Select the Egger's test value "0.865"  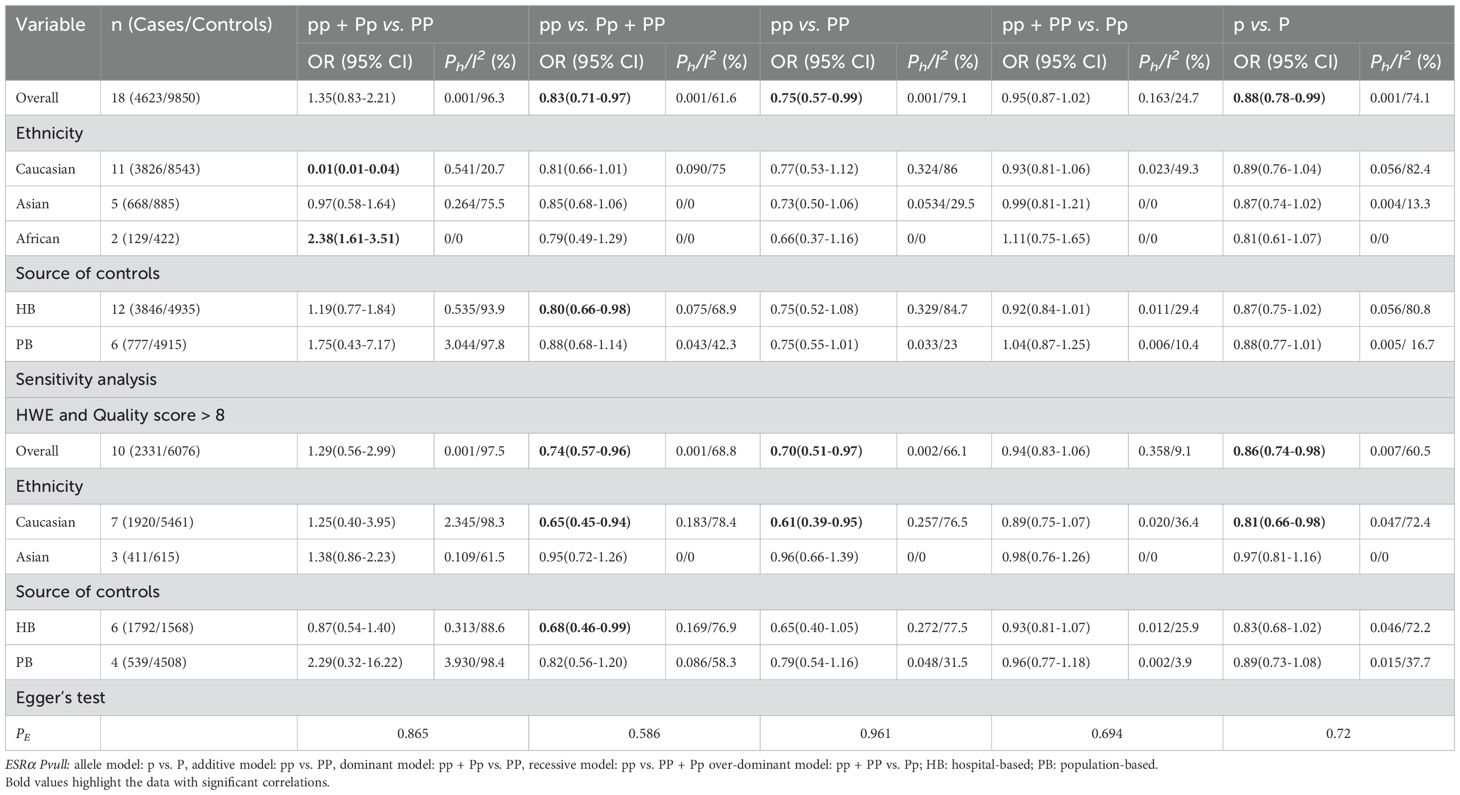[x=412, y=735]
